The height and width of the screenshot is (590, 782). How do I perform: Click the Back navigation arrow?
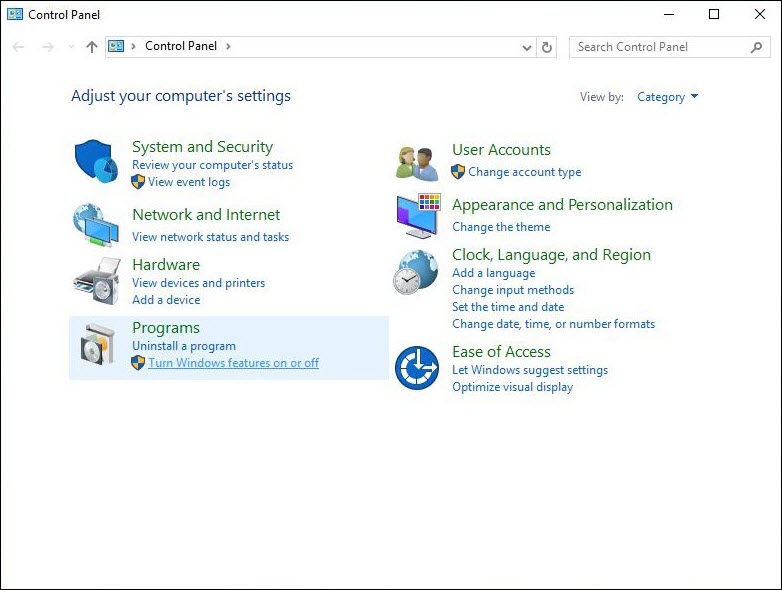tap(18, 47)
